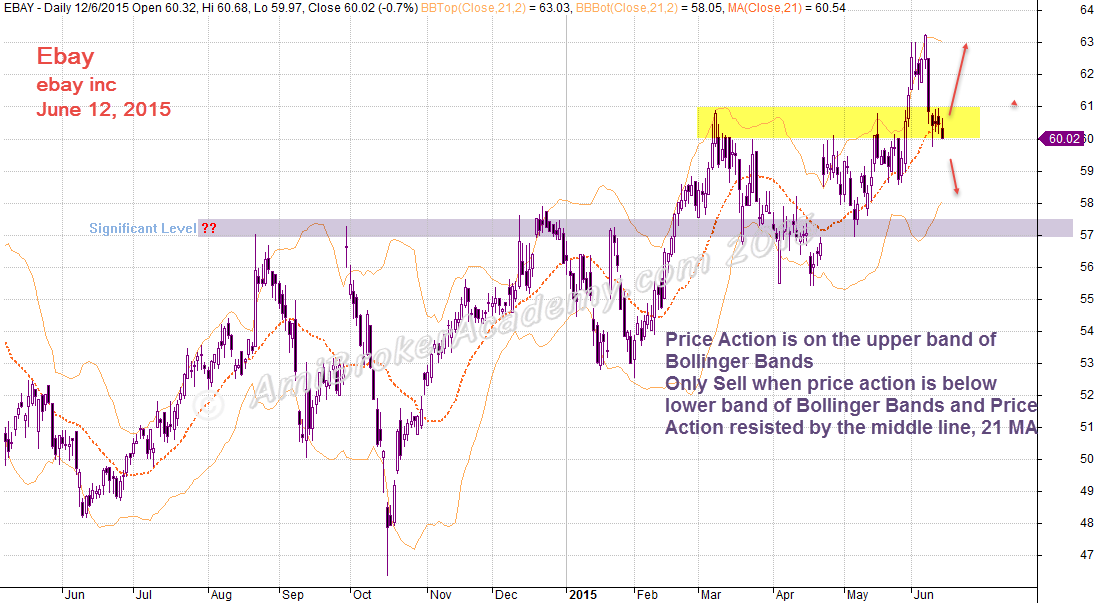Click the 62 price axis label
Image resolution: width=1098 pixels, height=603 pixels.
[1087, 74]
